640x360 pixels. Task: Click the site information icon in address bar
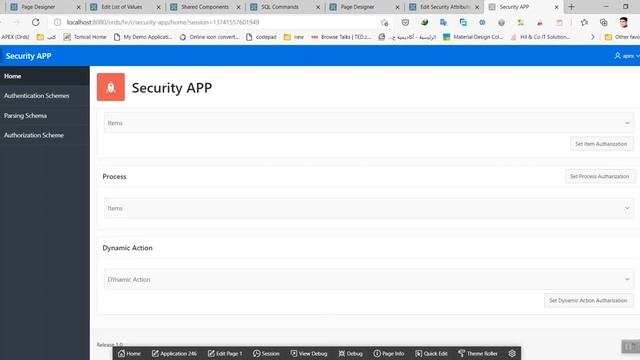tap(58, 22)
